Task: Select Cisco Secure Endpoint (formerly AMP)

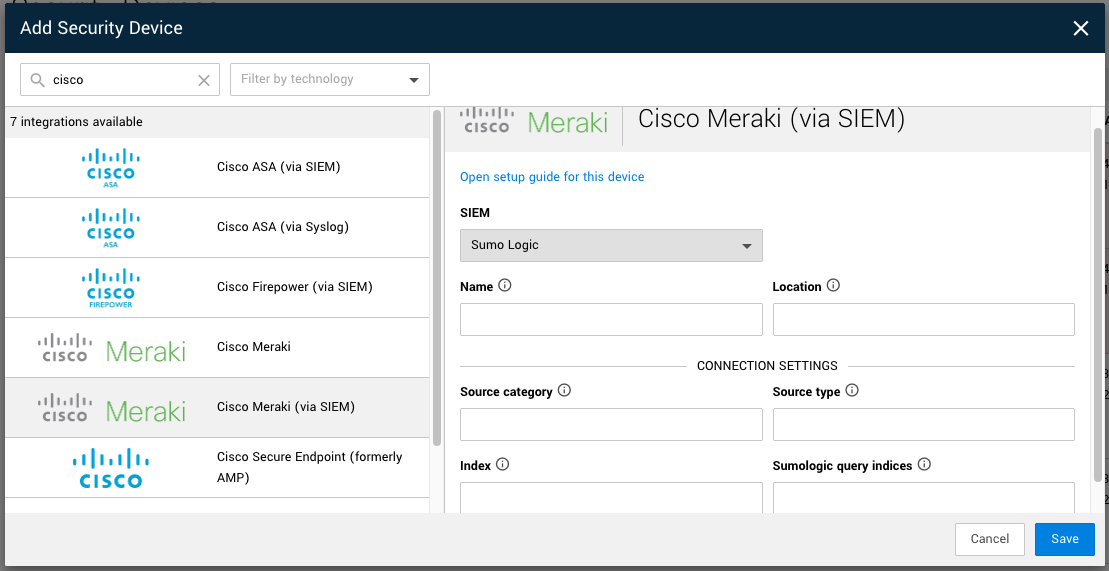Action: pyautogui.click(x=218, y=468)
